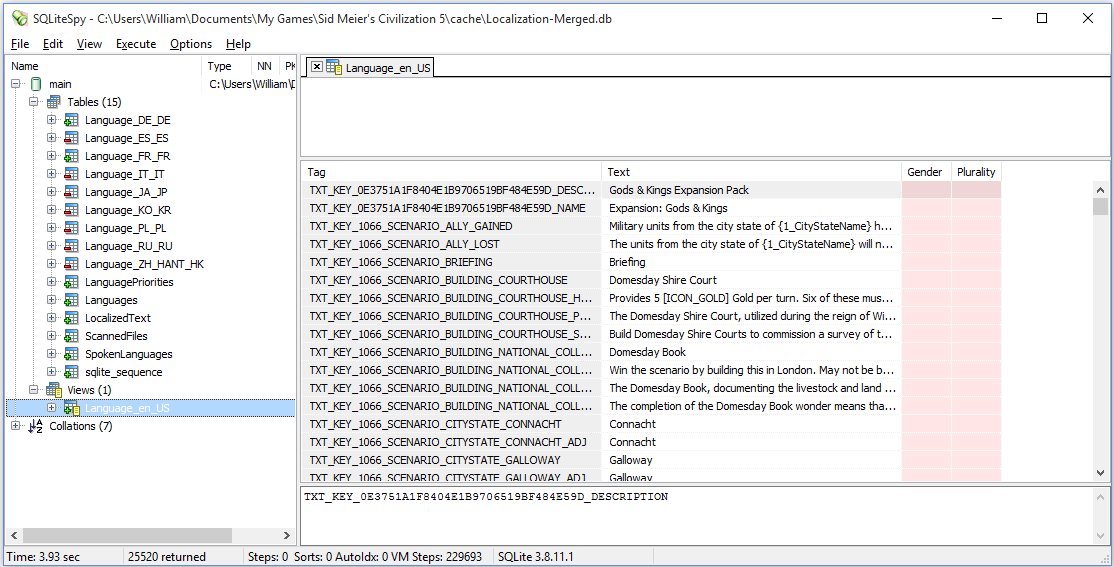
Task: Click the NN column header in tree
Action: click(265, 66)
